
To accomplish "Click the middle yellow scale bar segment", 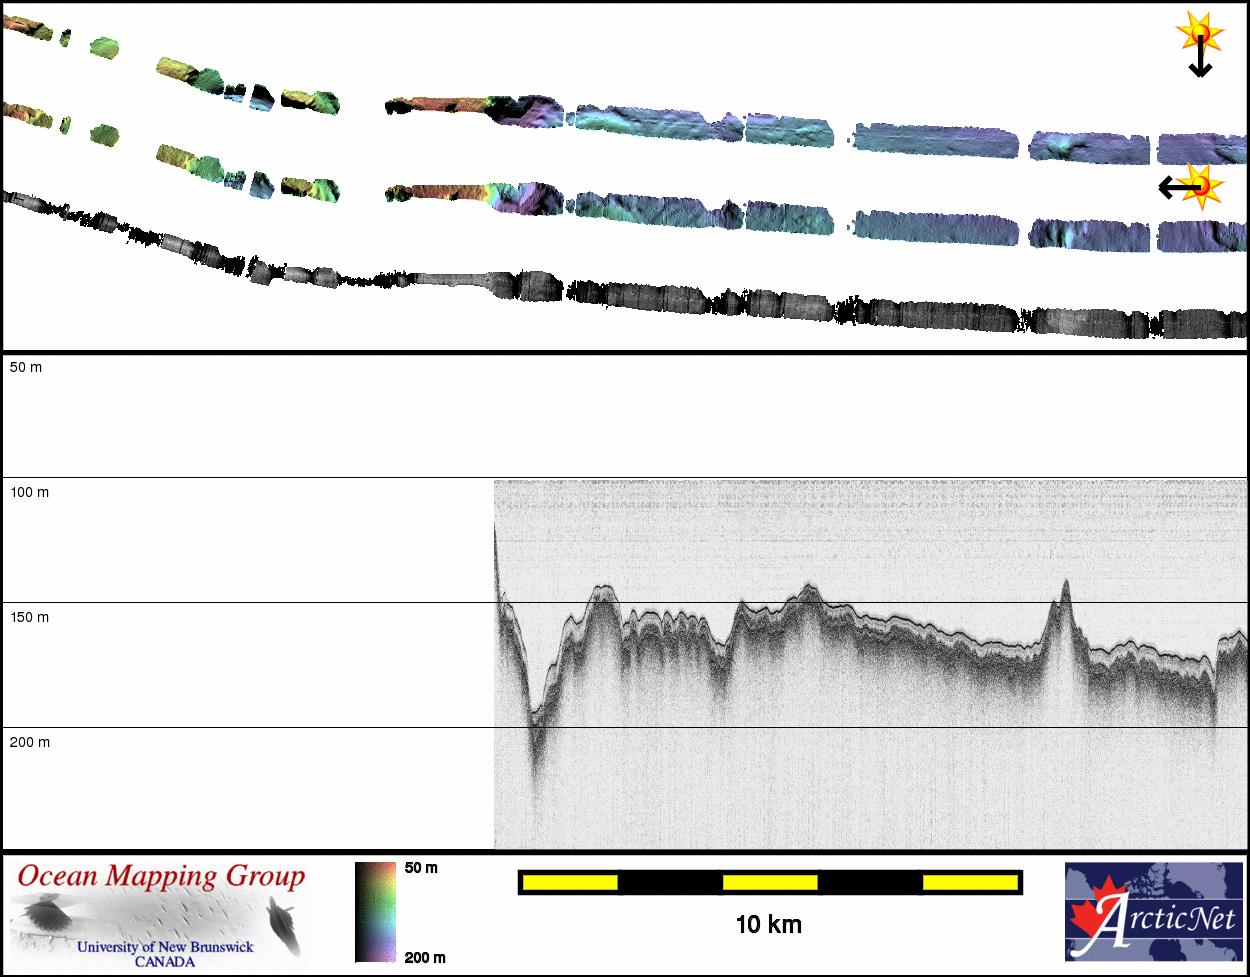I will pyautogui.click(x=770, y=882).
